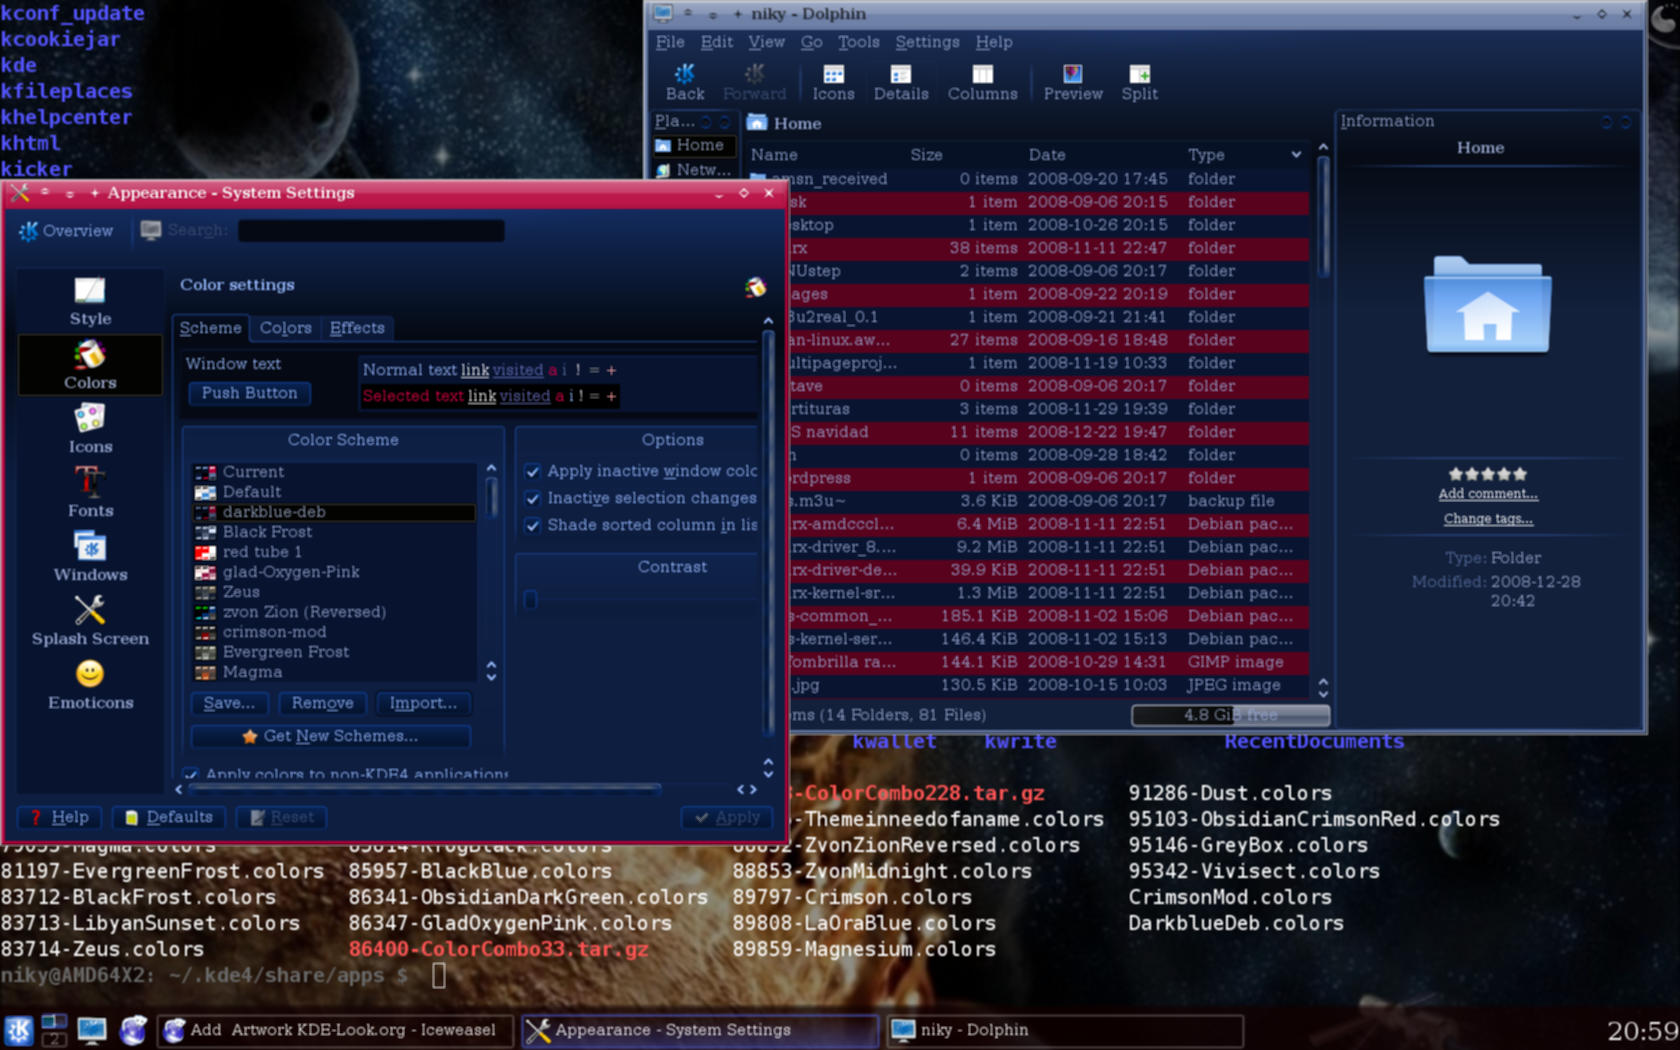Image resolution: width=1680 pixels, height=1050 pixels.
Task: Click the show desktop monitor icon in taskbar
Action: [x=92, y=1030]
